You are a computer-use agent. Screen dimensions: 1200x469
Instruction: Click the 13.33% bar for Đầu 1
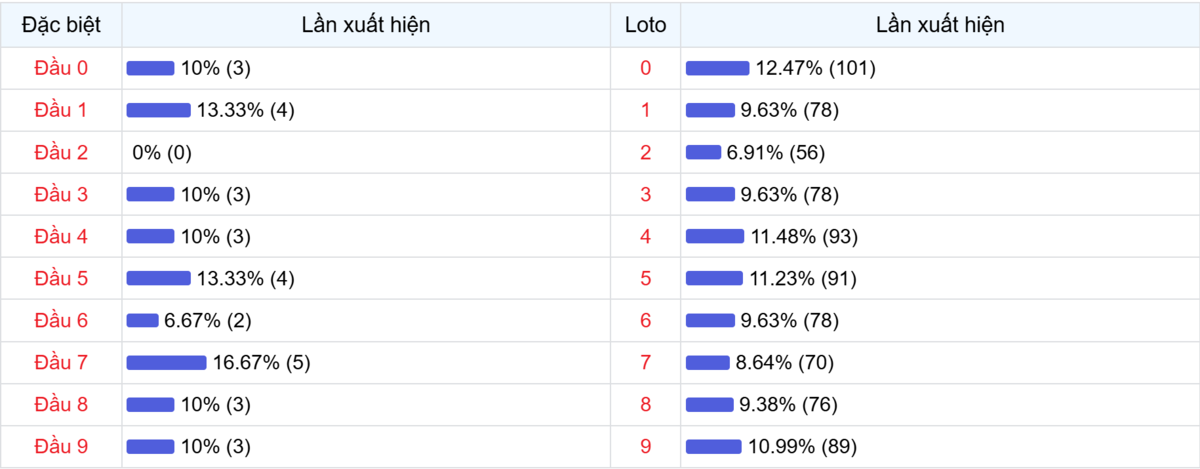click(x=158, y=110)
